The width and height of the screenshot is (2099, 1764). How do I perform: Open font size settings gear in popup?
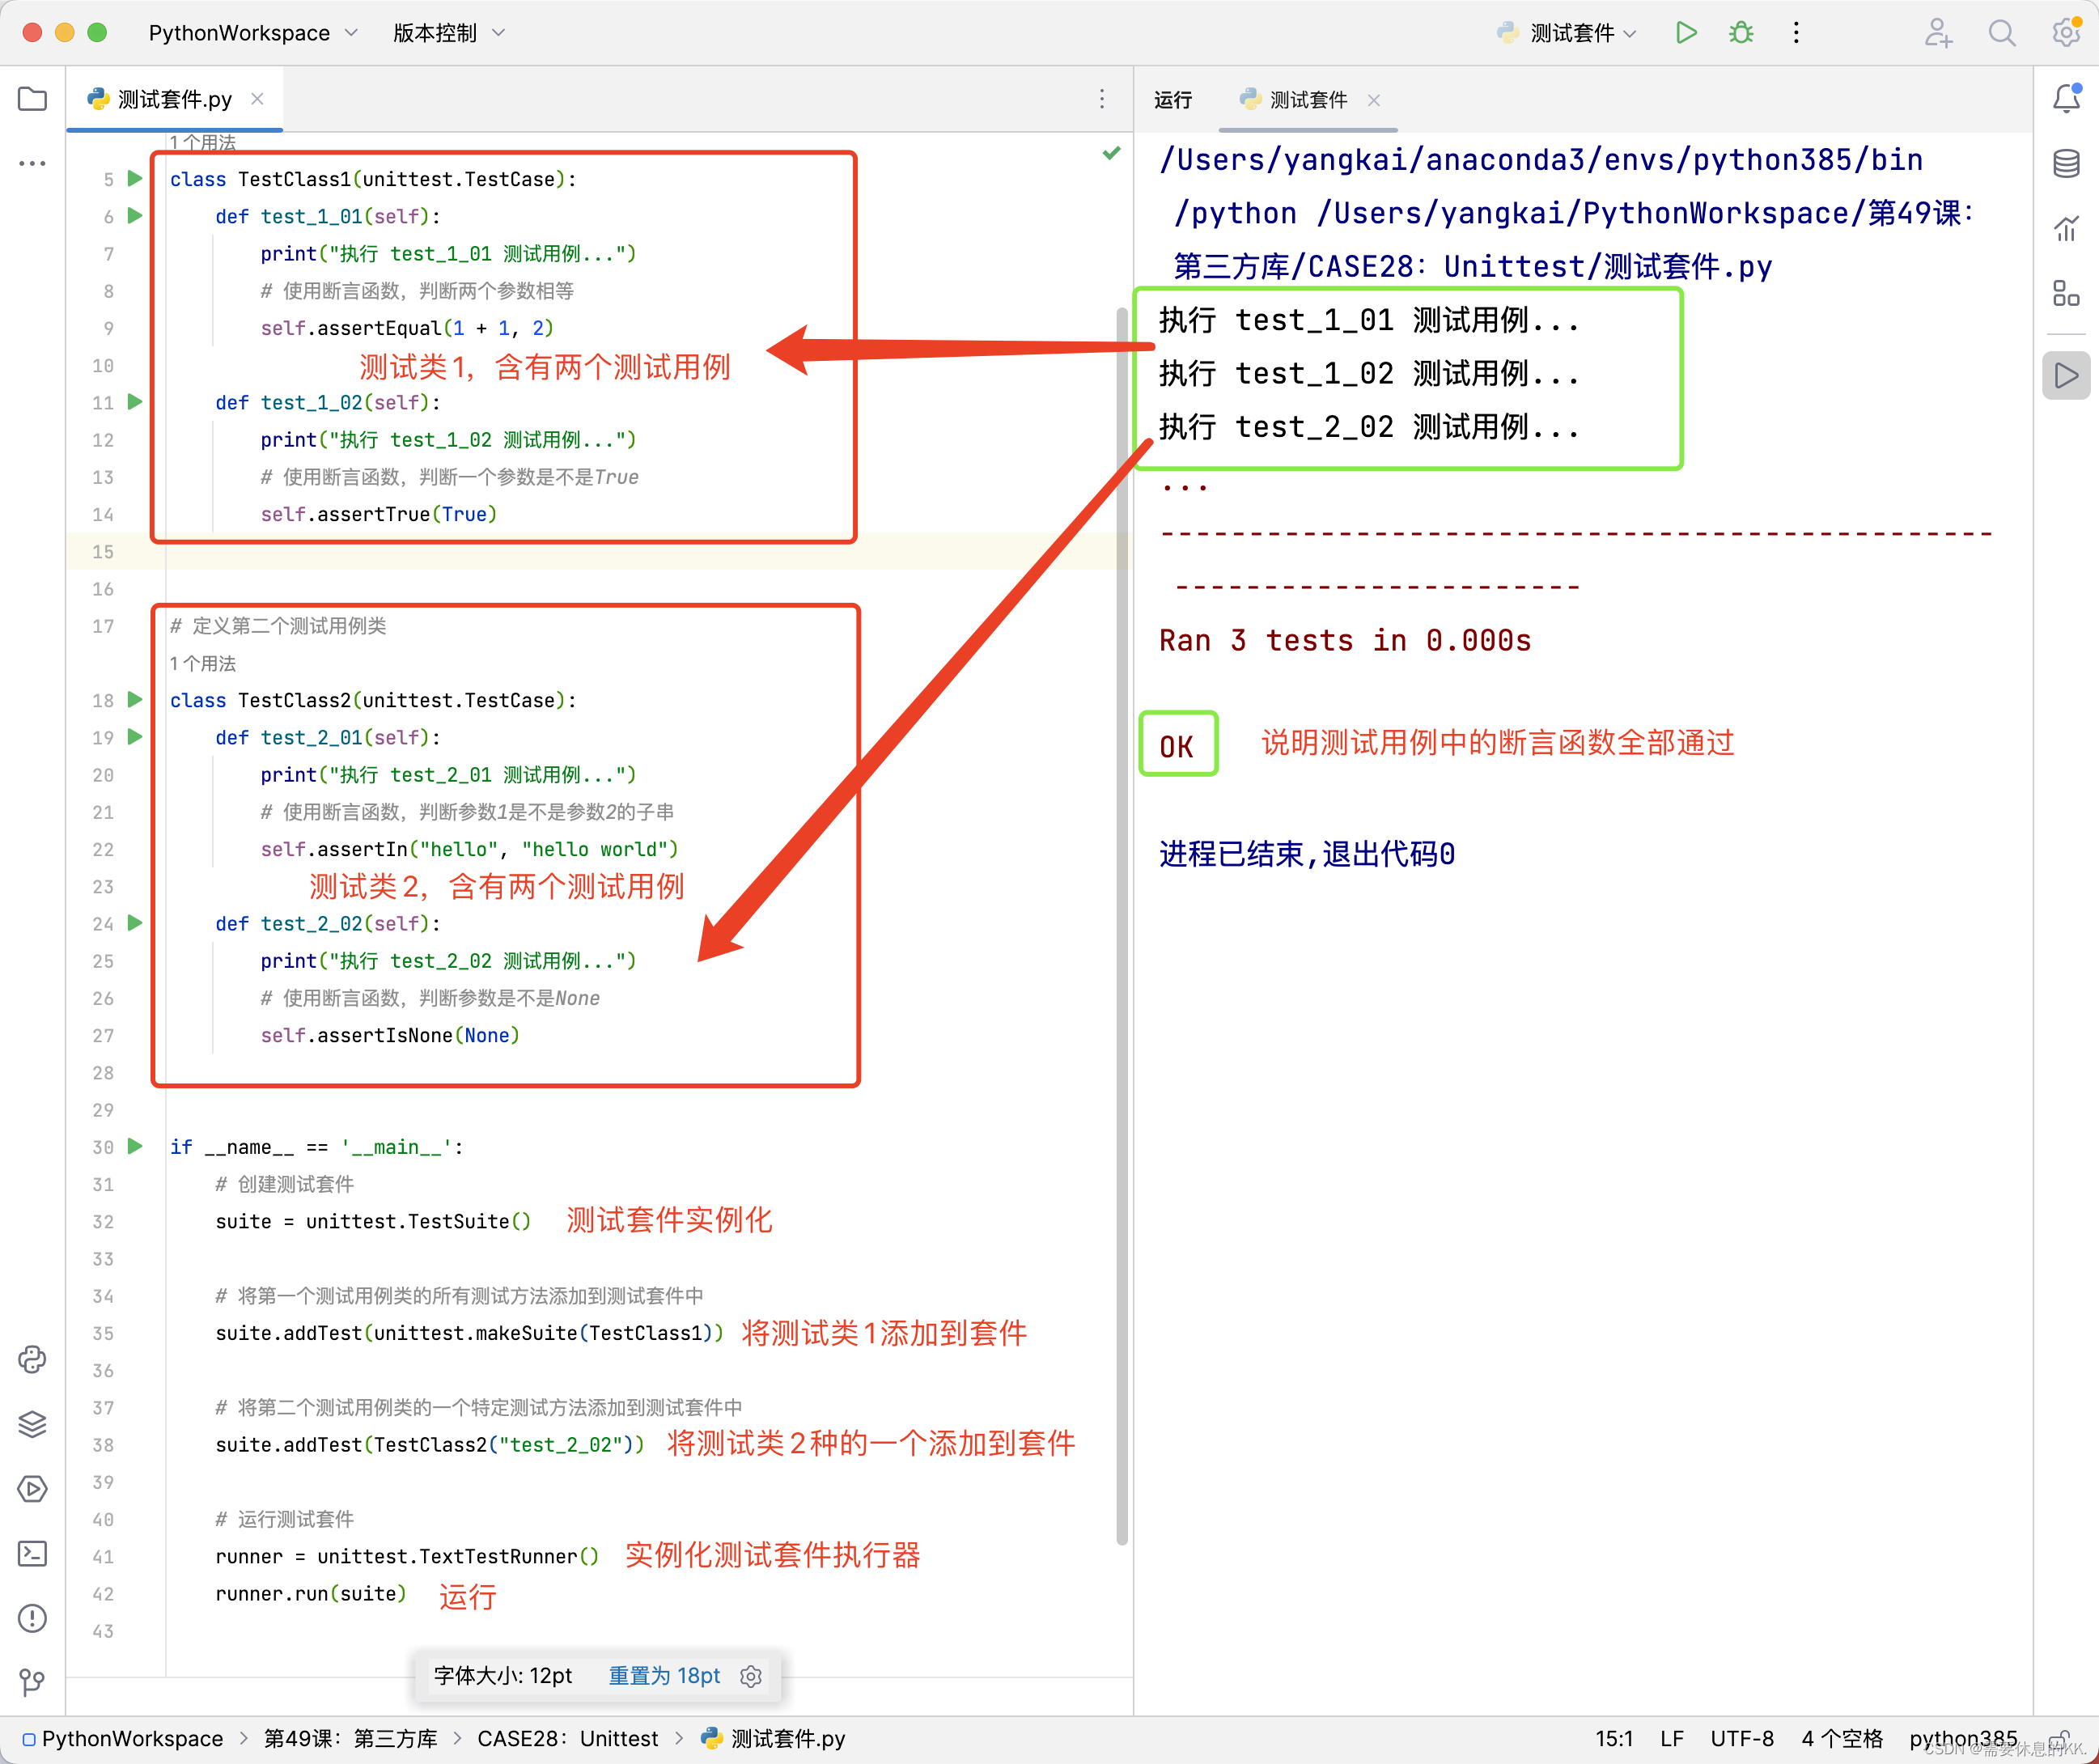point(751,1676)
